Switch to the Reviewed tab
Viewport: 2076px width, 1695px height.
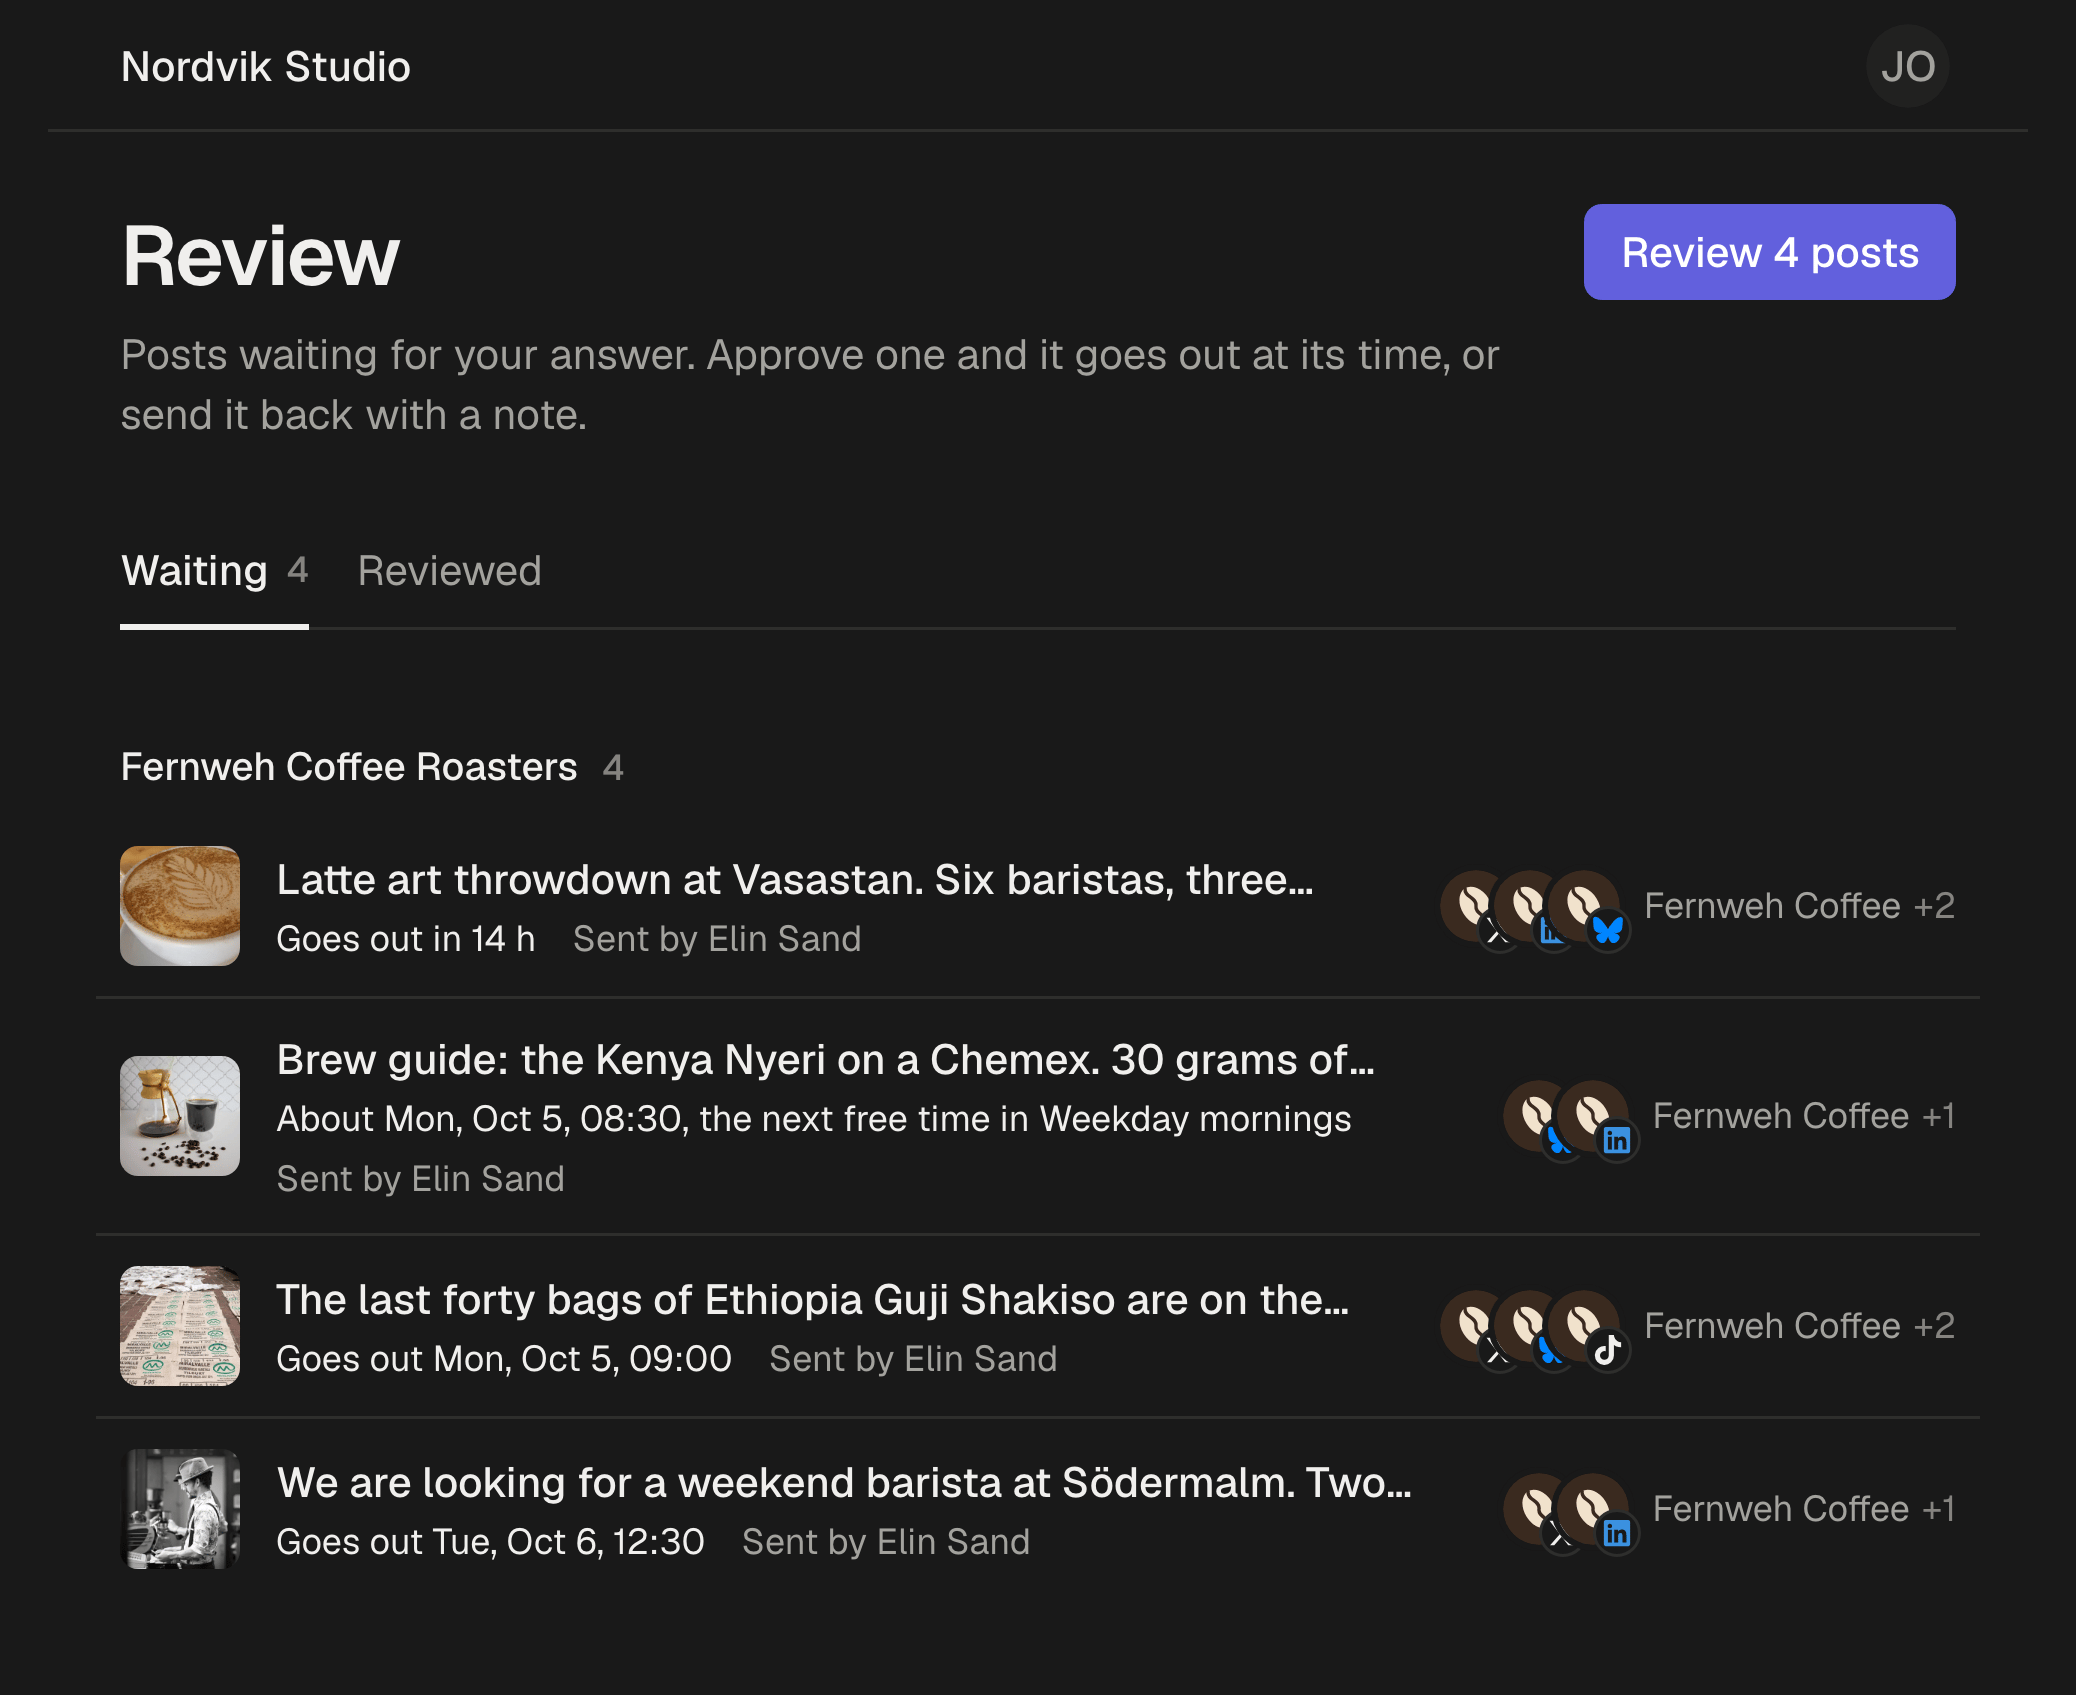coord(449,572)
